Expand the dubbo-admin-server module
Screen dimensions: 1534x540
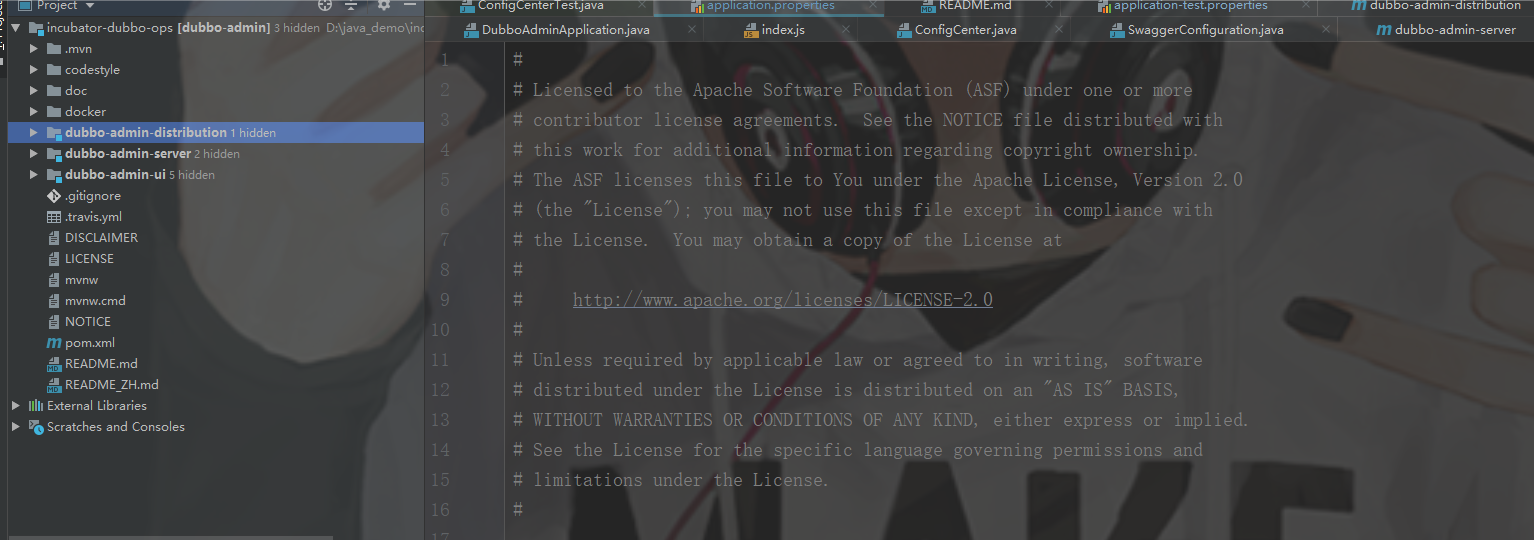34,153
